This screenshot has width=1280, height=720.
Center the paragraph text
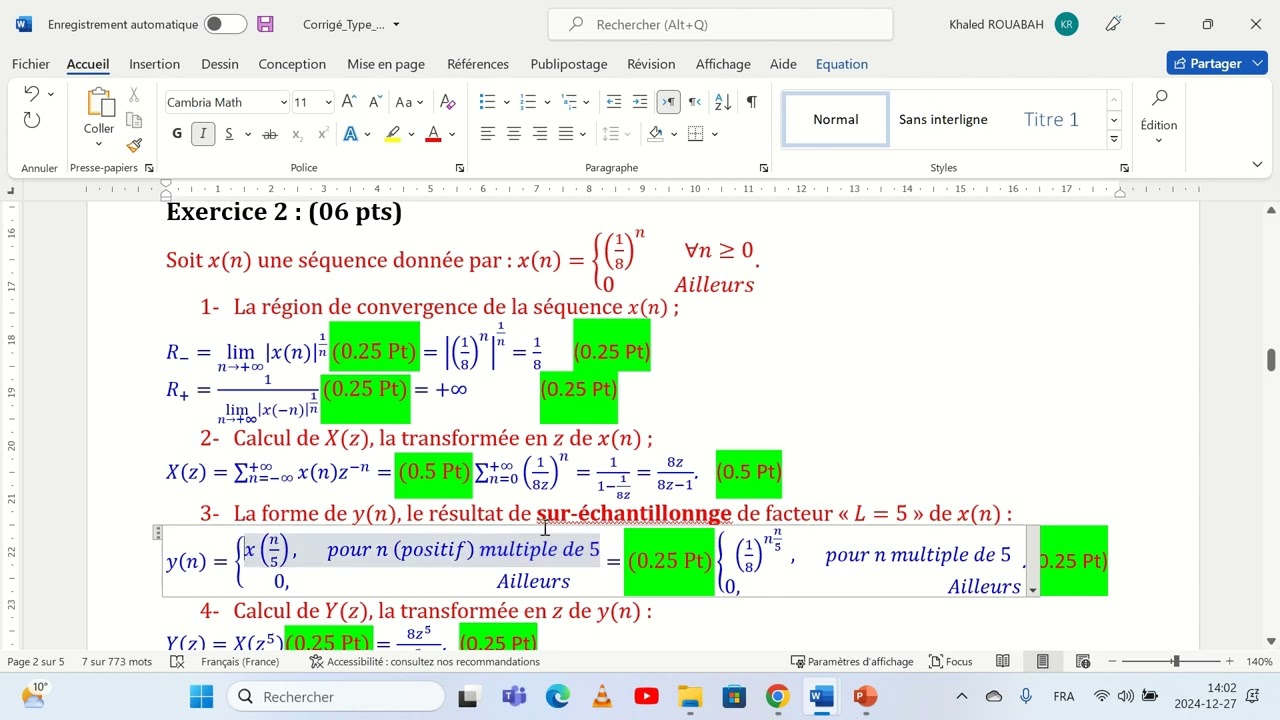(514, 134)
